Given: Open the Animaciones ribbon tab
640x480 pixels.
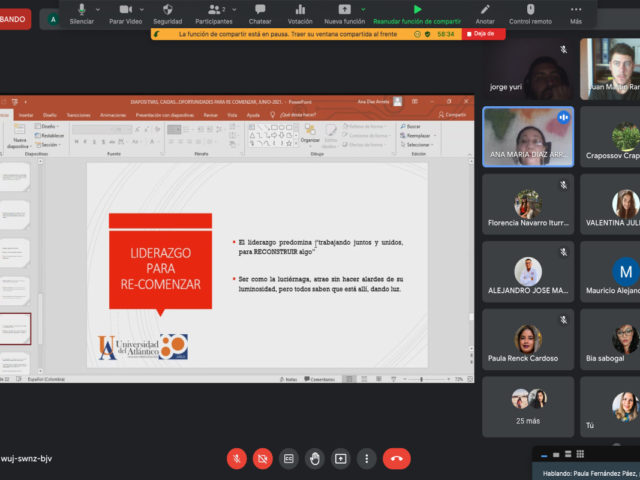Looking at the screenshot, I should (113, 115).
